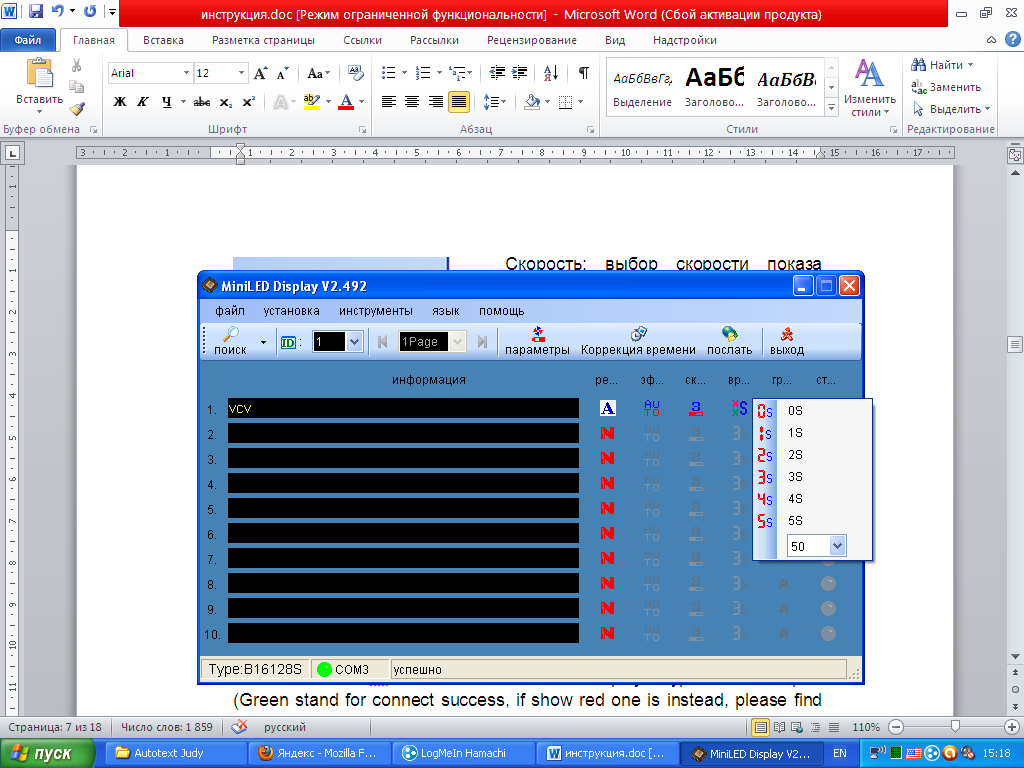Click the zoom slider handle
This screenshot has width=1024, height=768.
[955, 726]
